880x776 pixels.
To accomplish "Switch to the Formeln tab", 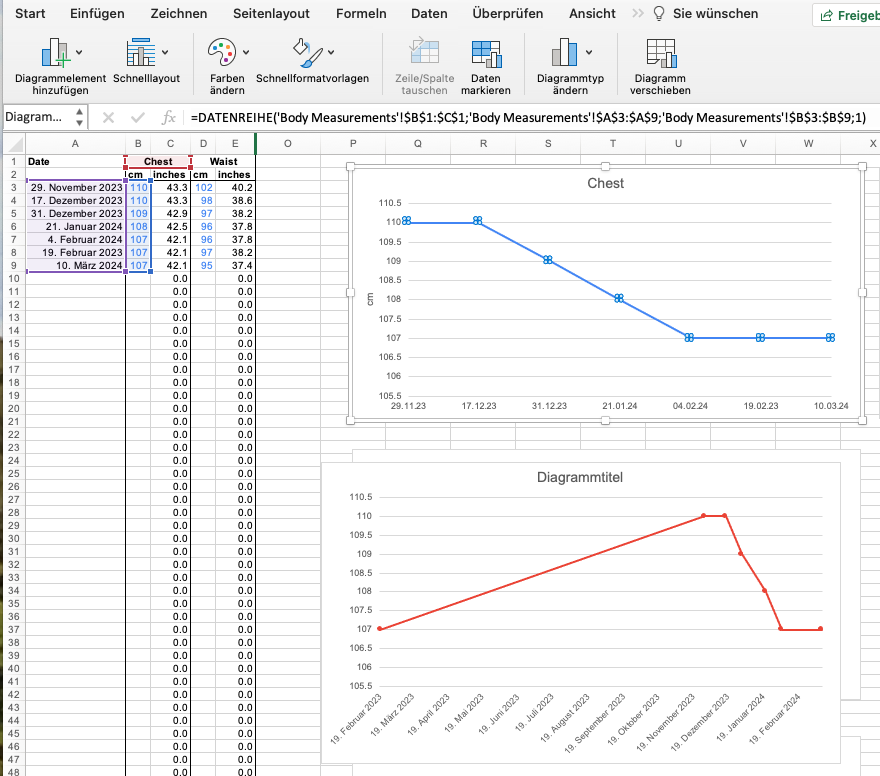I will 361,14.
